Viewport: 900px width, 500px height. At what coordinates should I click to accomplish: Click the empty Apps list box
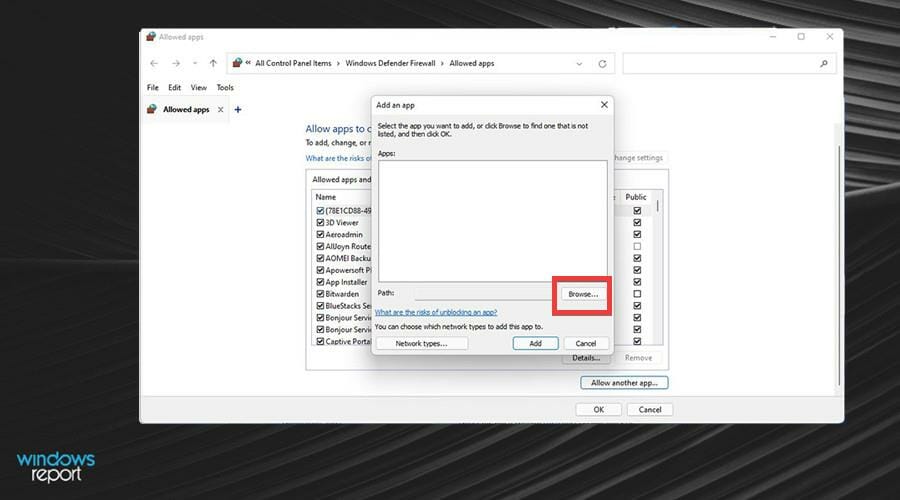(x=492, y=221)
